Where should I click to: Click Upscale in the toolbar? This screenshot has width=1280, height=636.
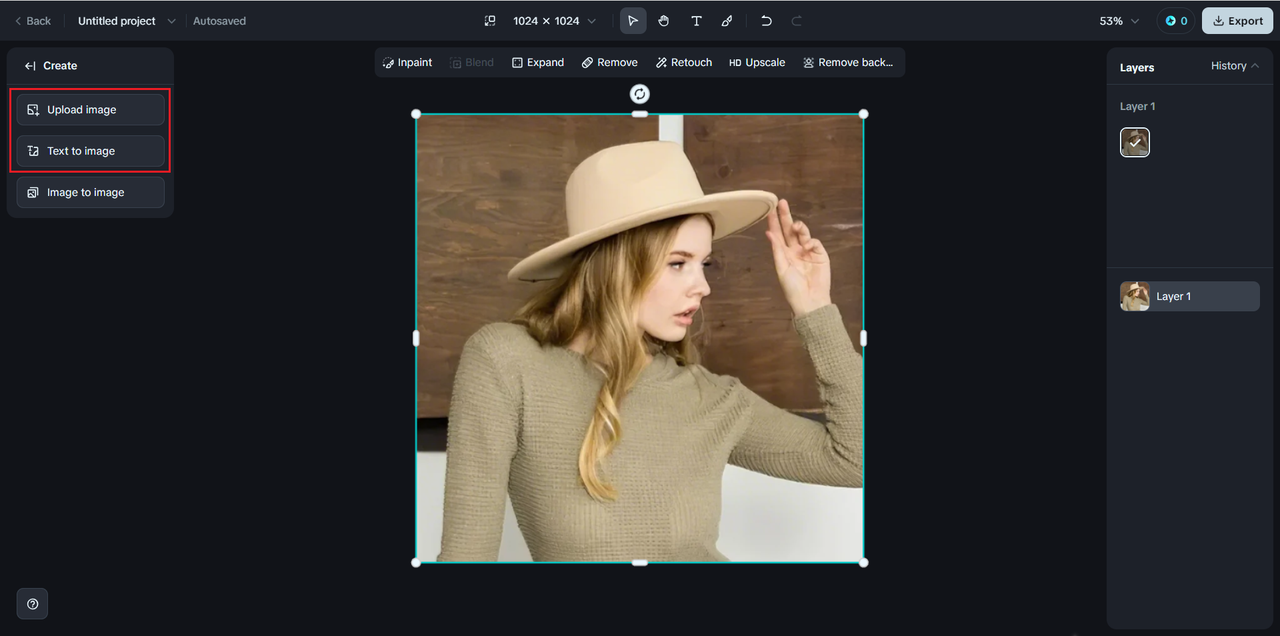[x=757, y=62]
